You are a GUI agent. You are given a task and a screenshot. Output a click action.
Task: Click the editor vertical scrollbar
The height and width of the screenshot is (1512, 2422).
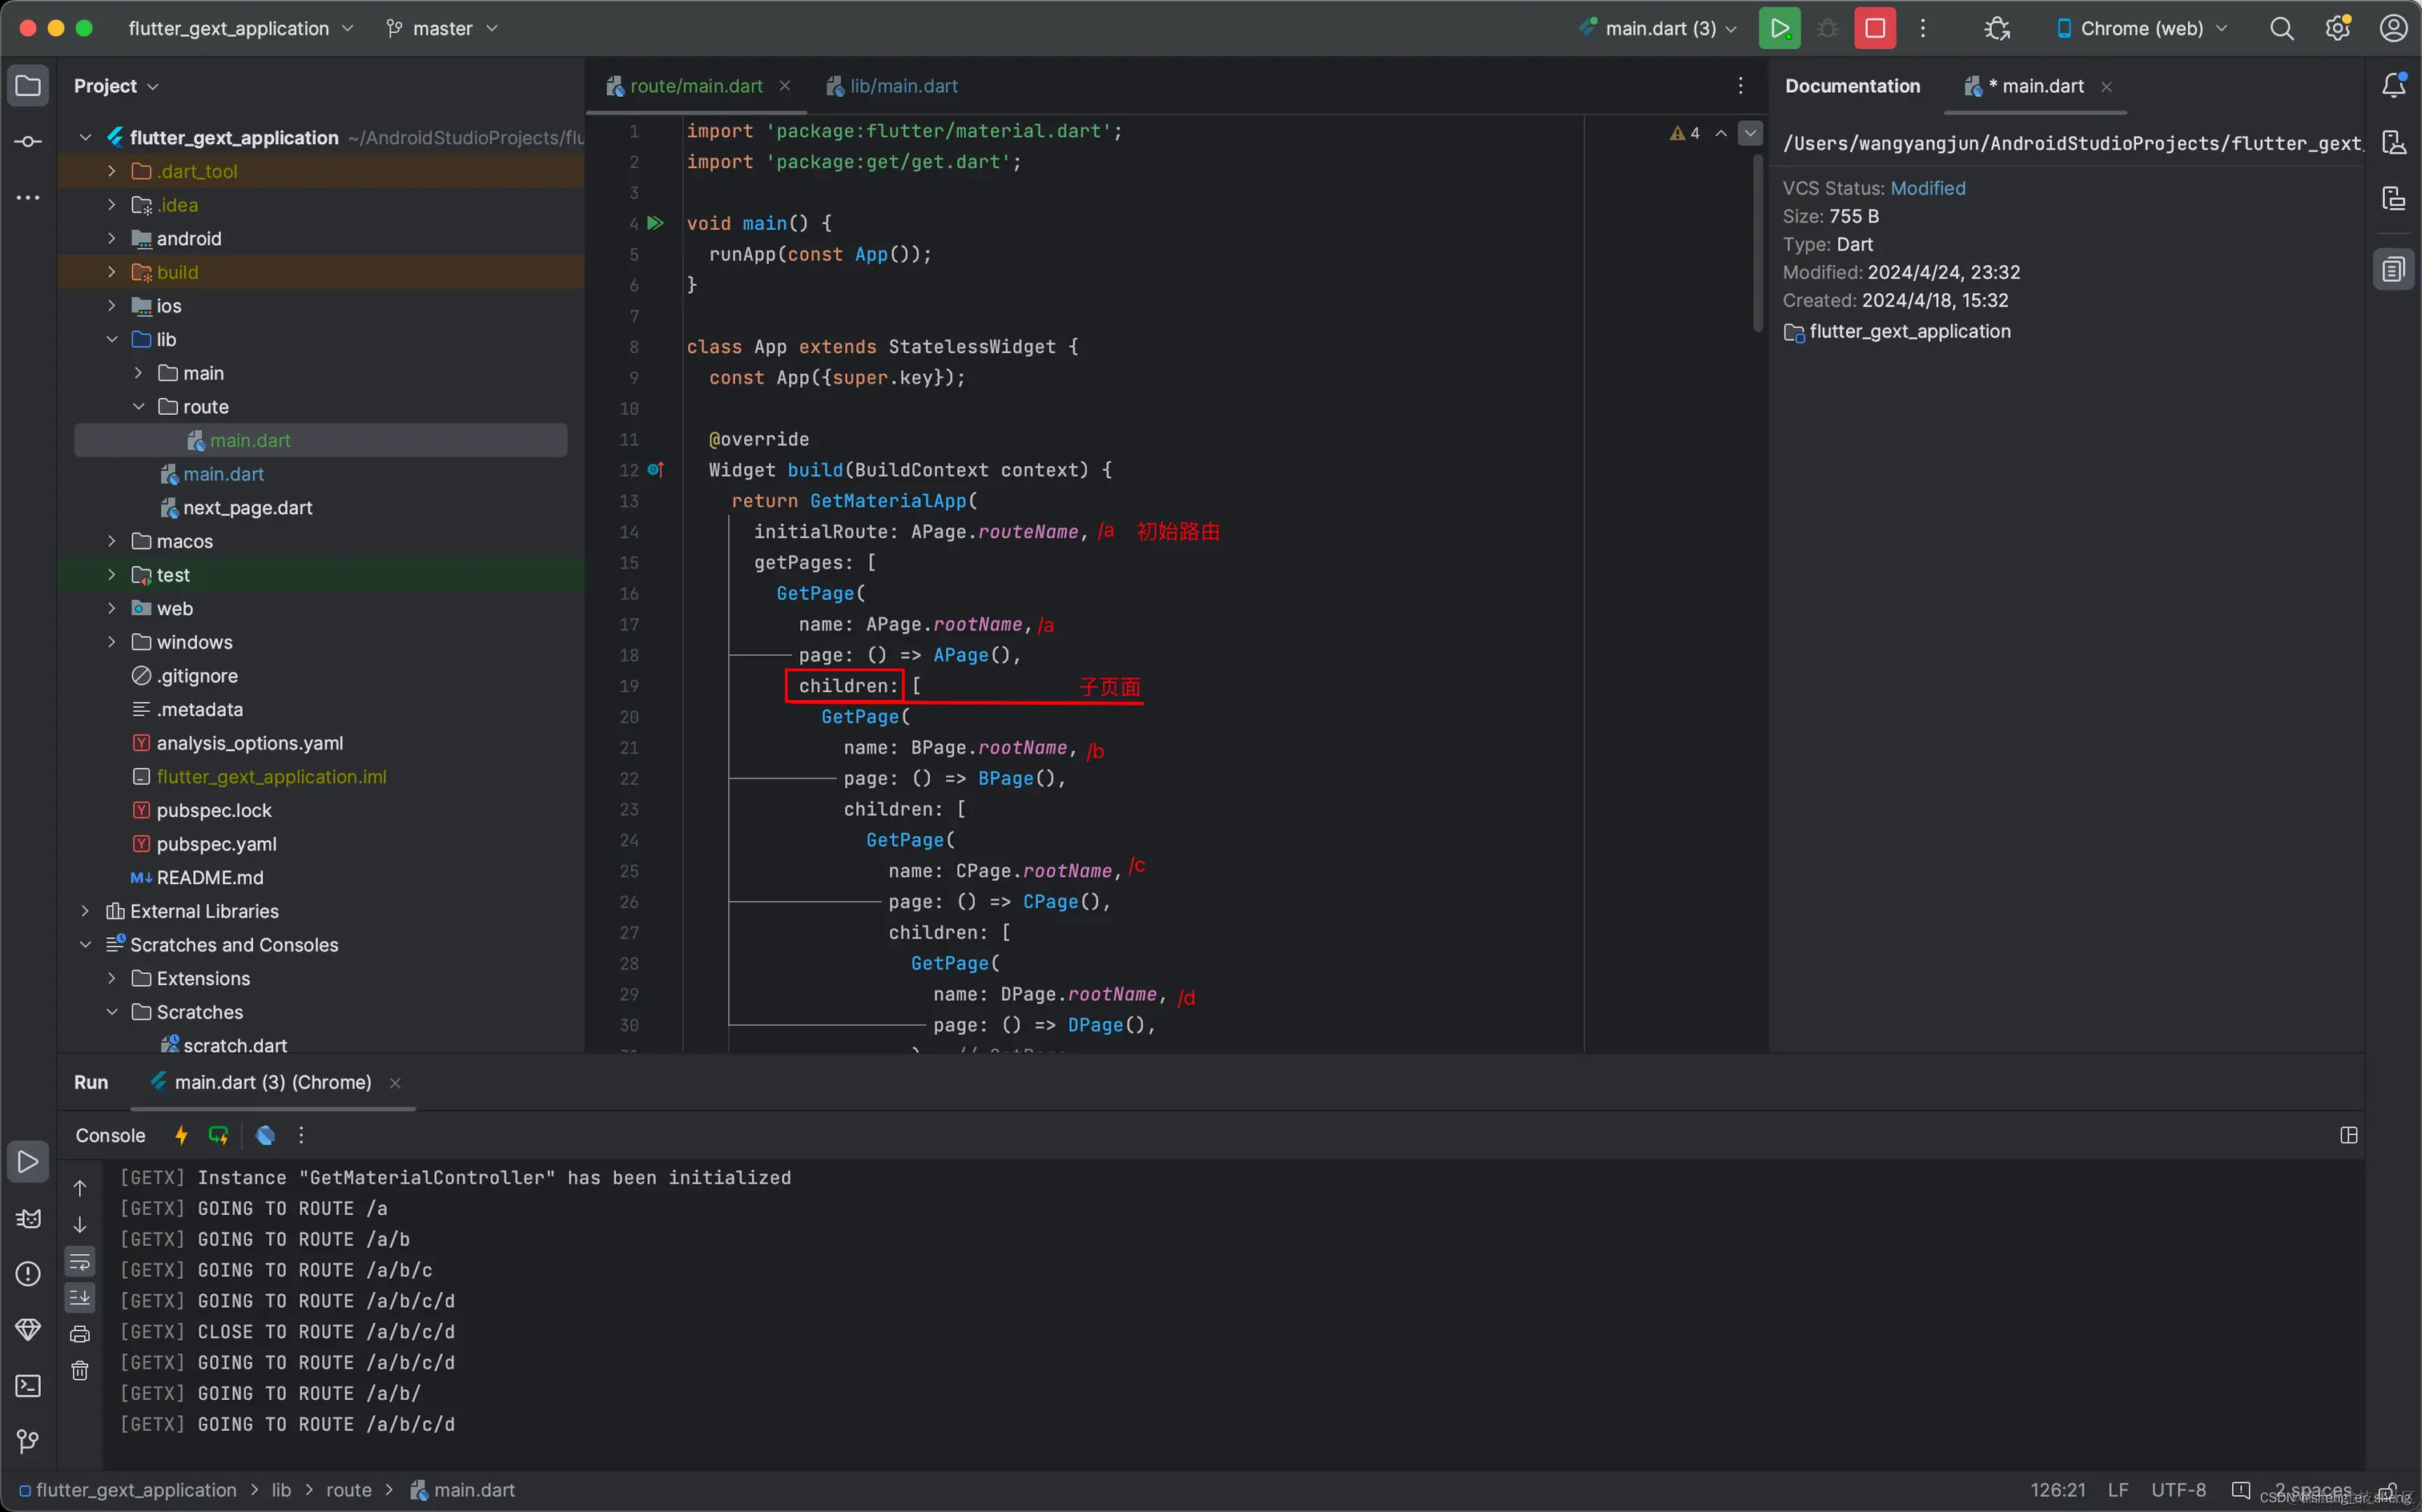[1758, 245]
